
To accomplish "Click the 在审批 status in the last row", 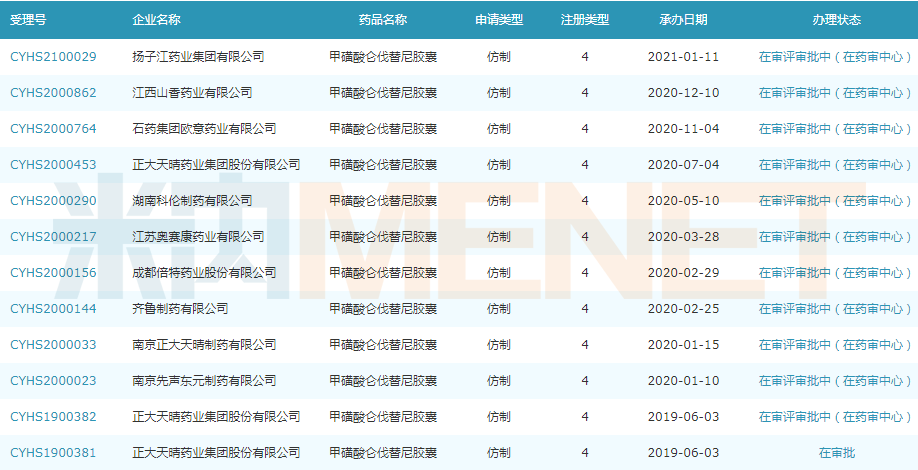I will (x=836, y=453).
